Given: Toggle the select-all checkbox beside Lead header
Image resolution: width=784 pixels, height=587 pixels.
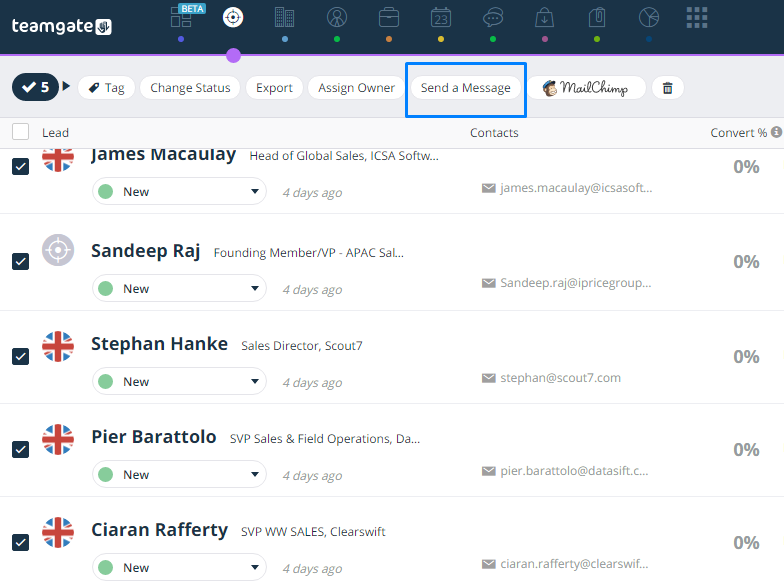Looking at the screenshot, I should 20,132.
